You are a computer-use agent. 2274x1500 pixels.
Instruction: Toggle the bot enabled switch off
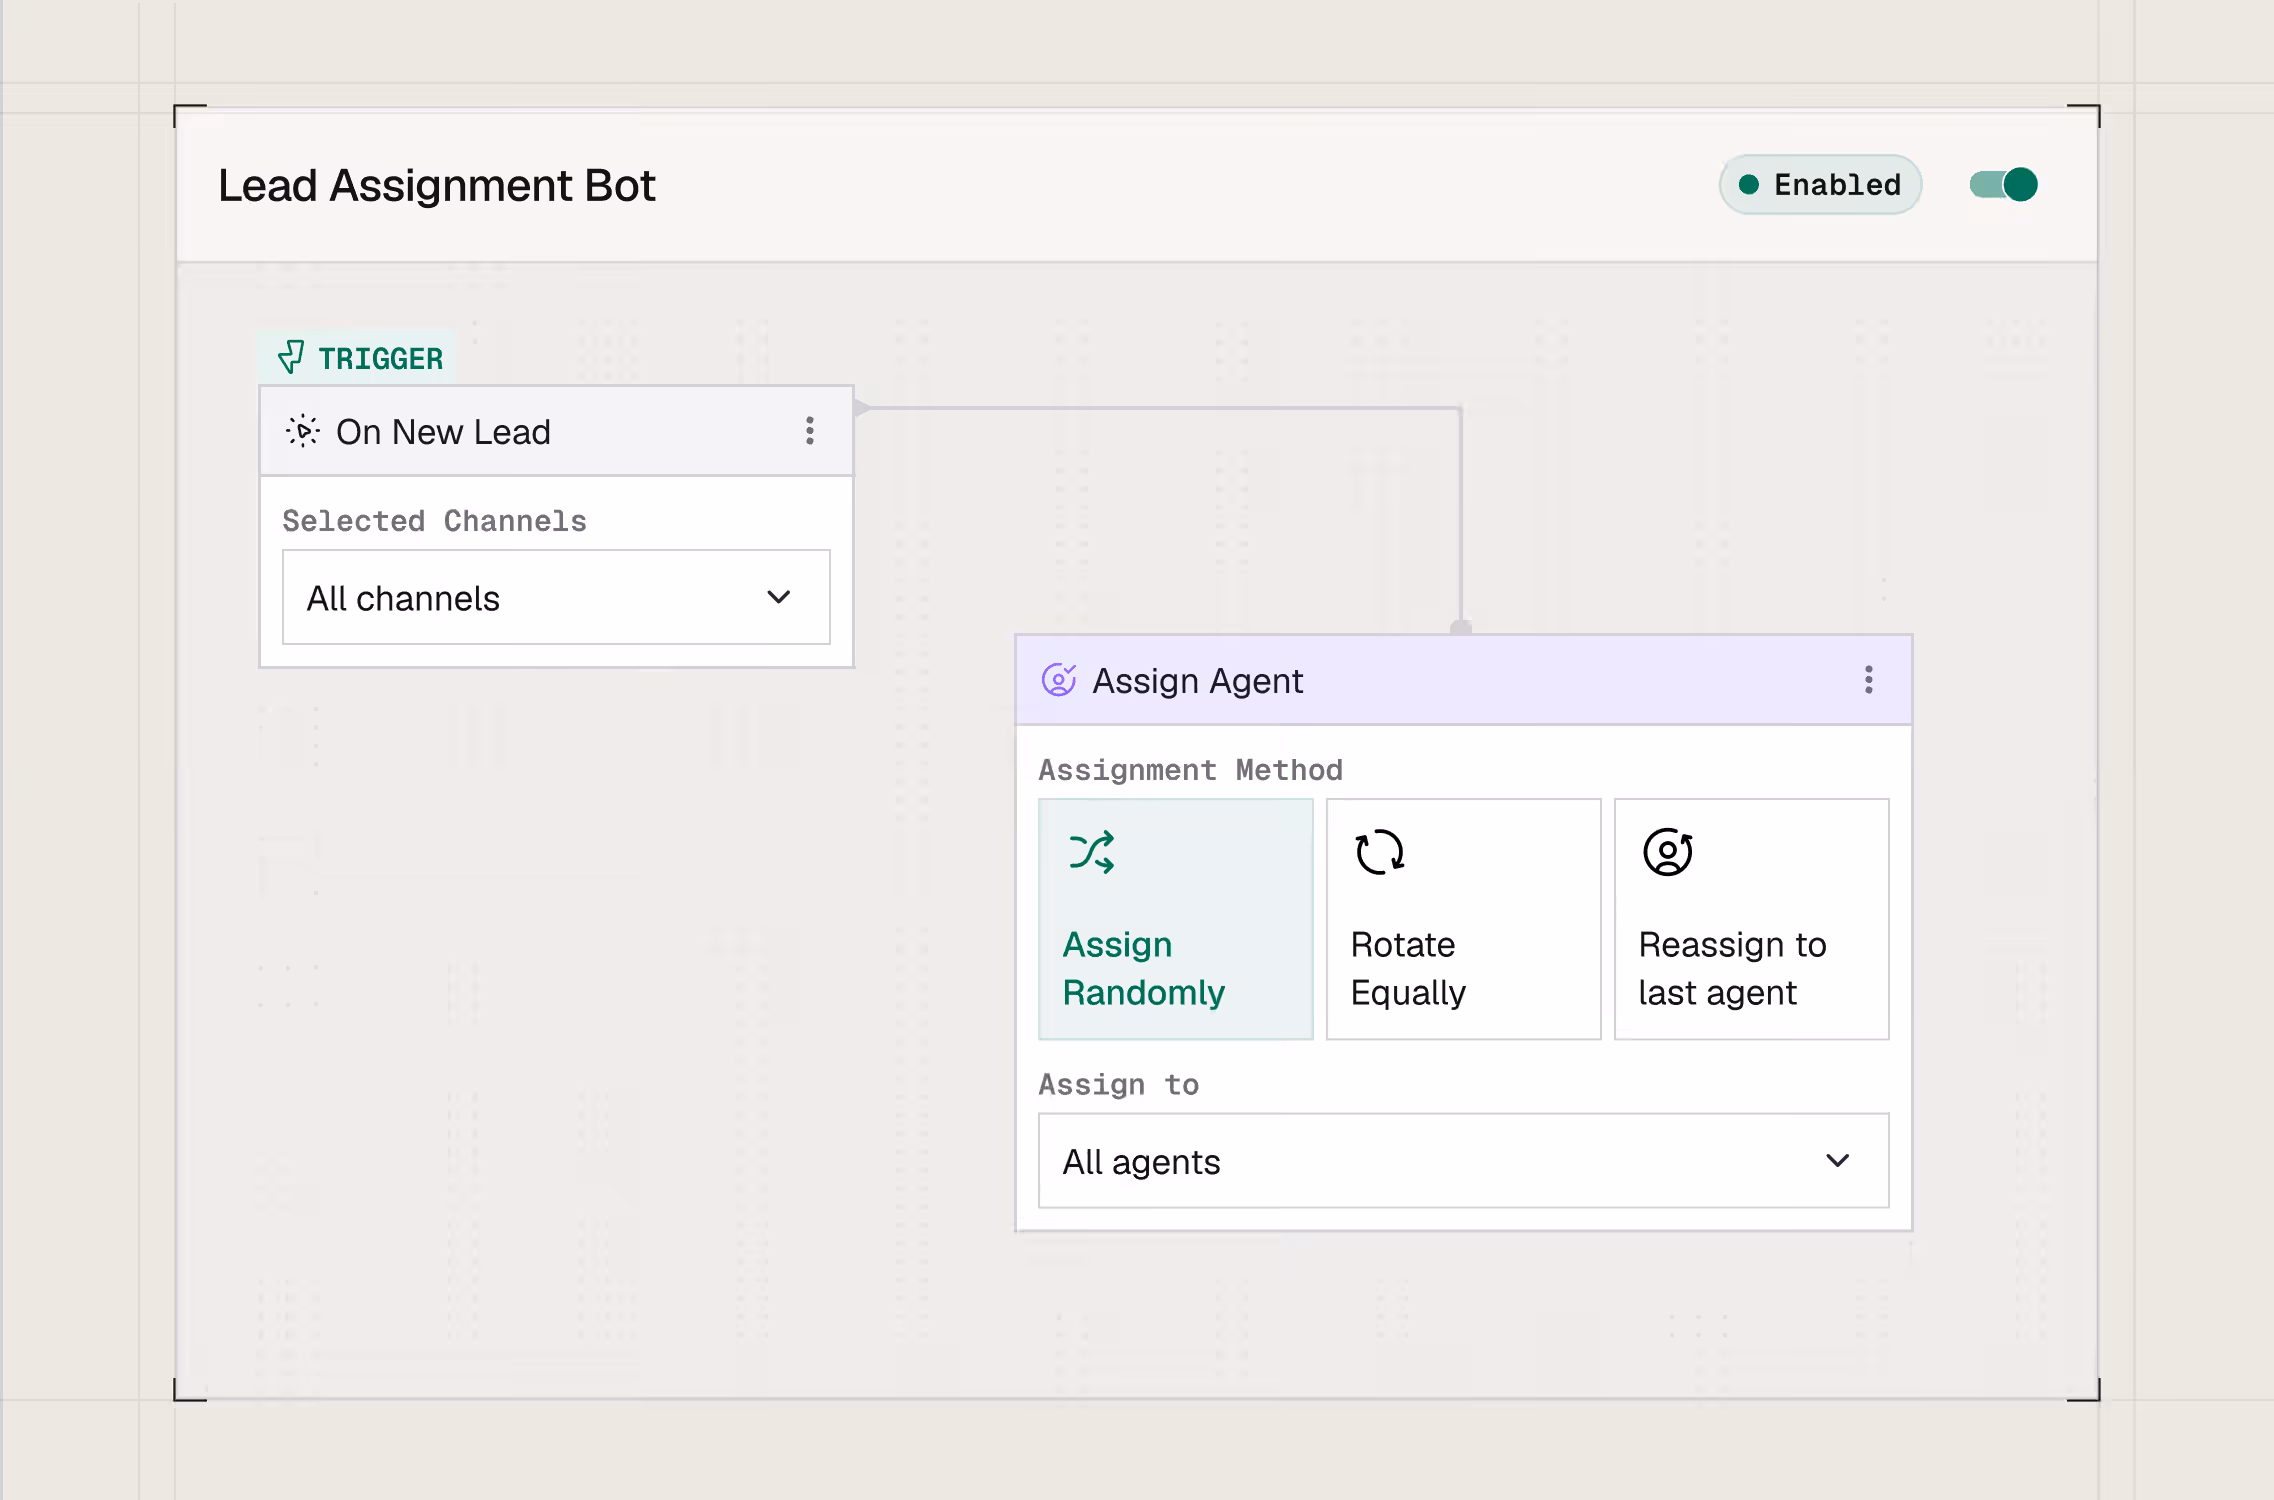(2003, 185)
